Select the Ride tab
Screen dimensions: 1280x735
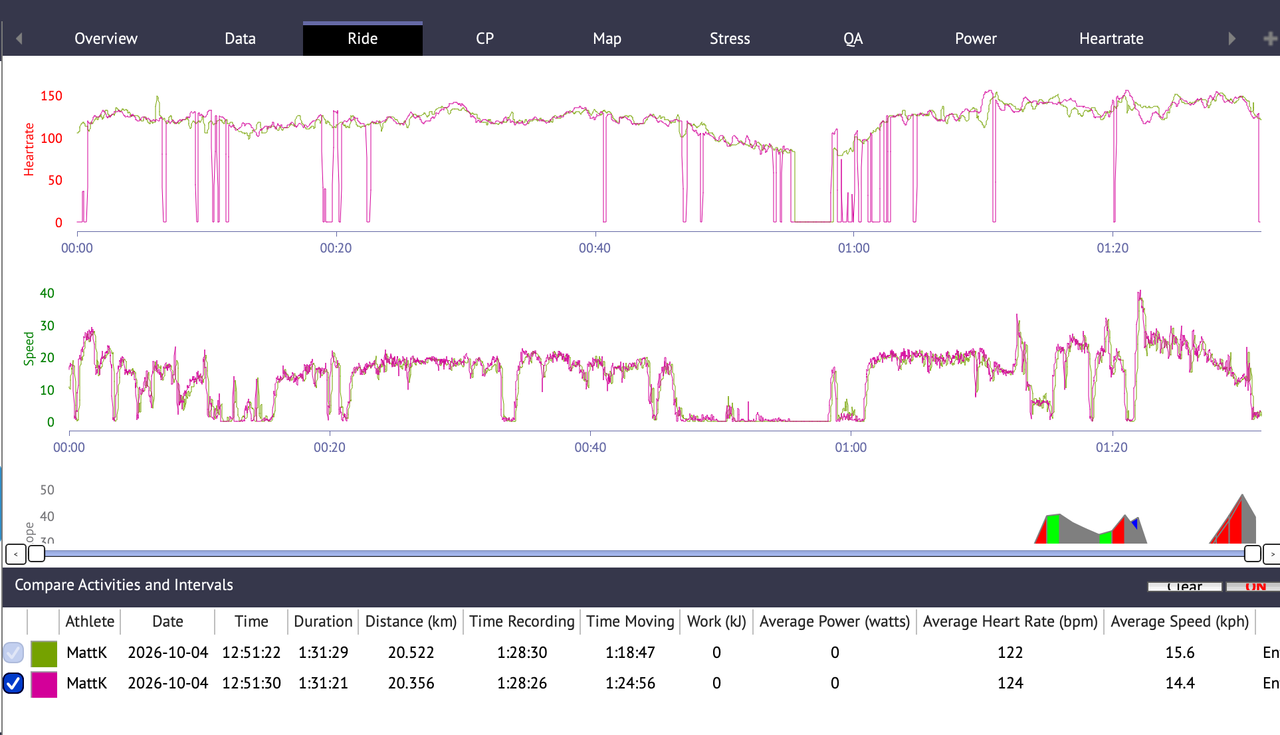click(363, 39)
